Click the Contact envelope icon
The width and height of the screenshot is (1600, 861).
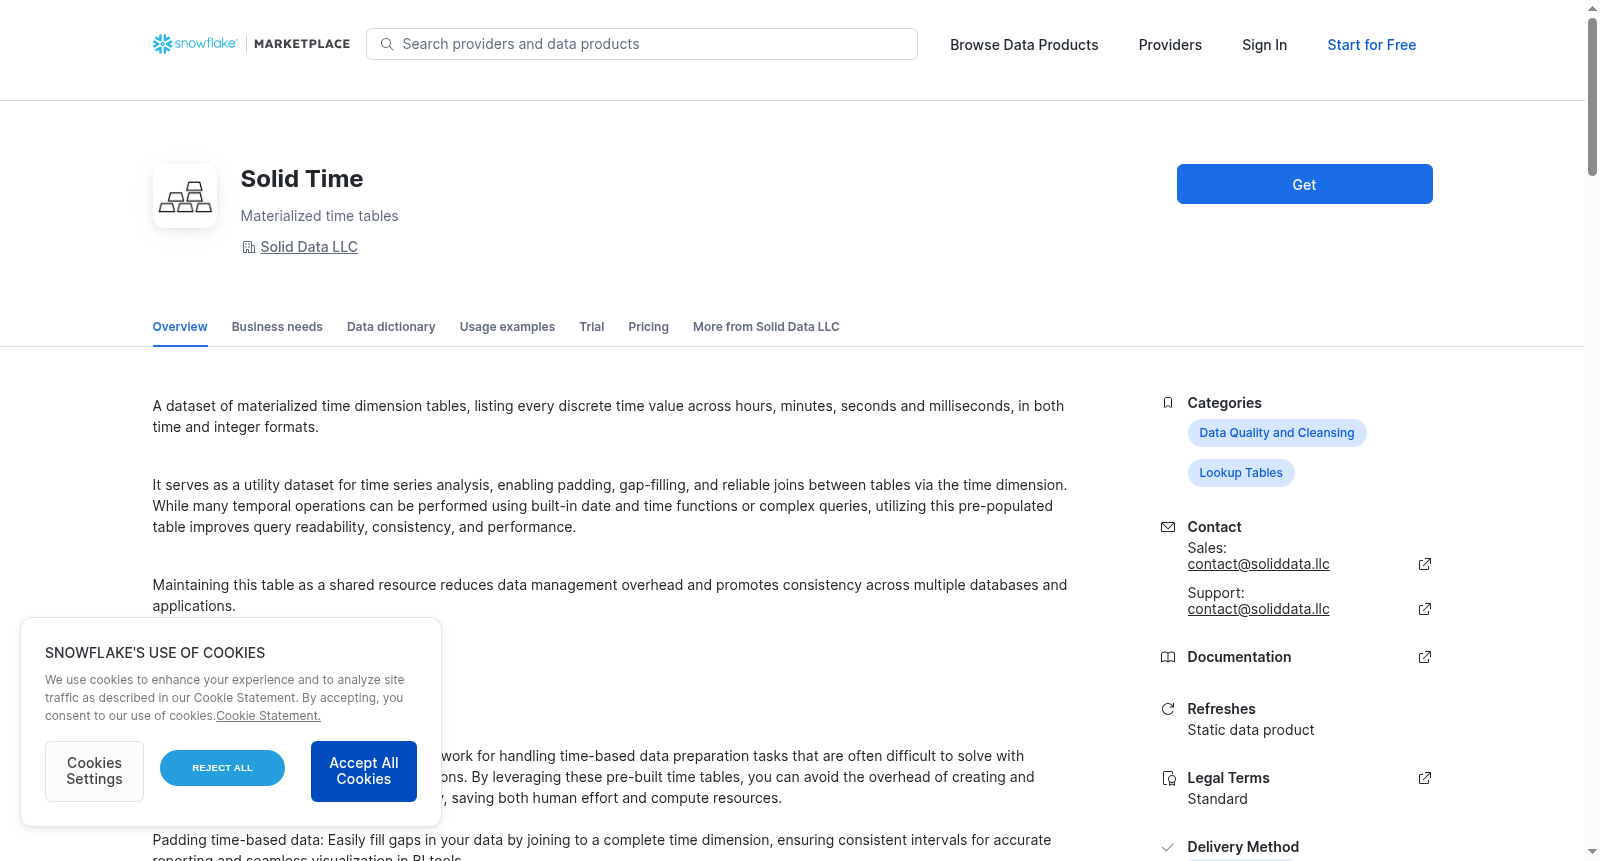click(x=1168, y=527)
